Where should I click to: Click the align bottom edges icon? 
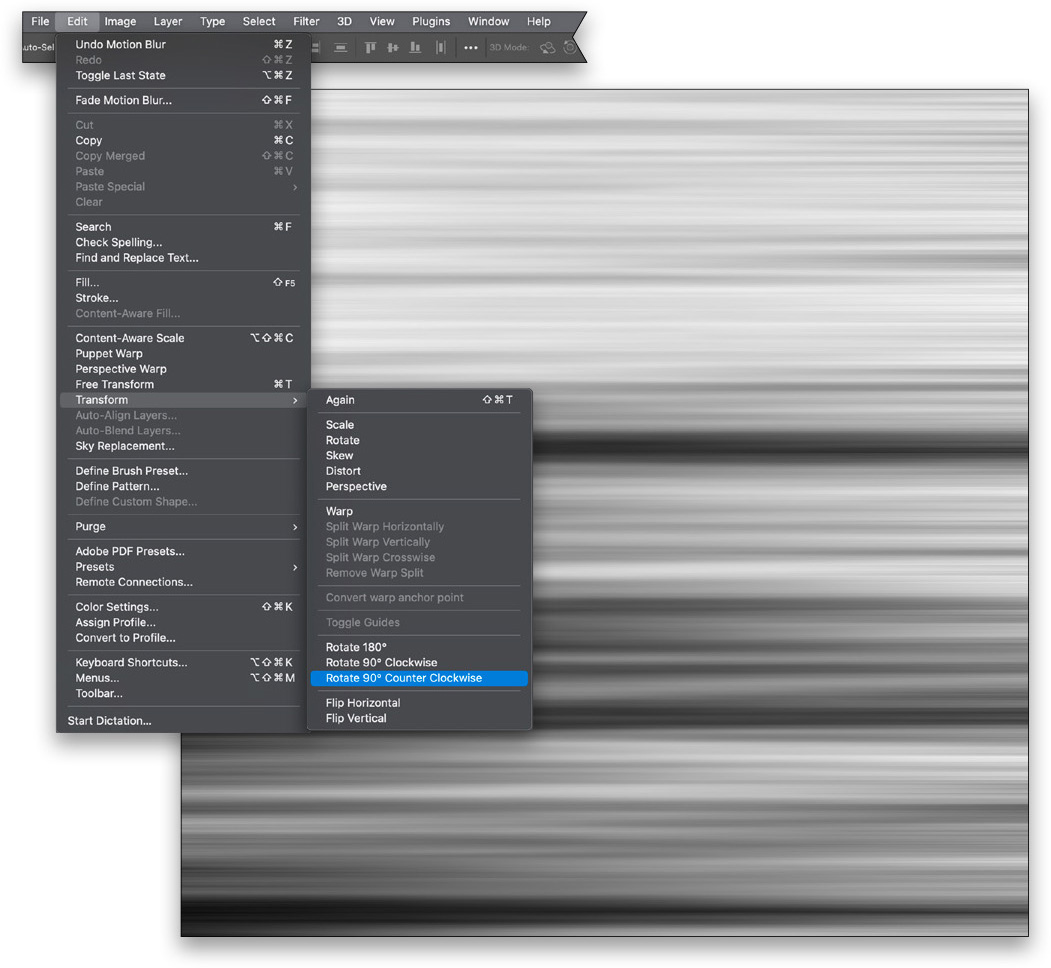pos(415,47)
